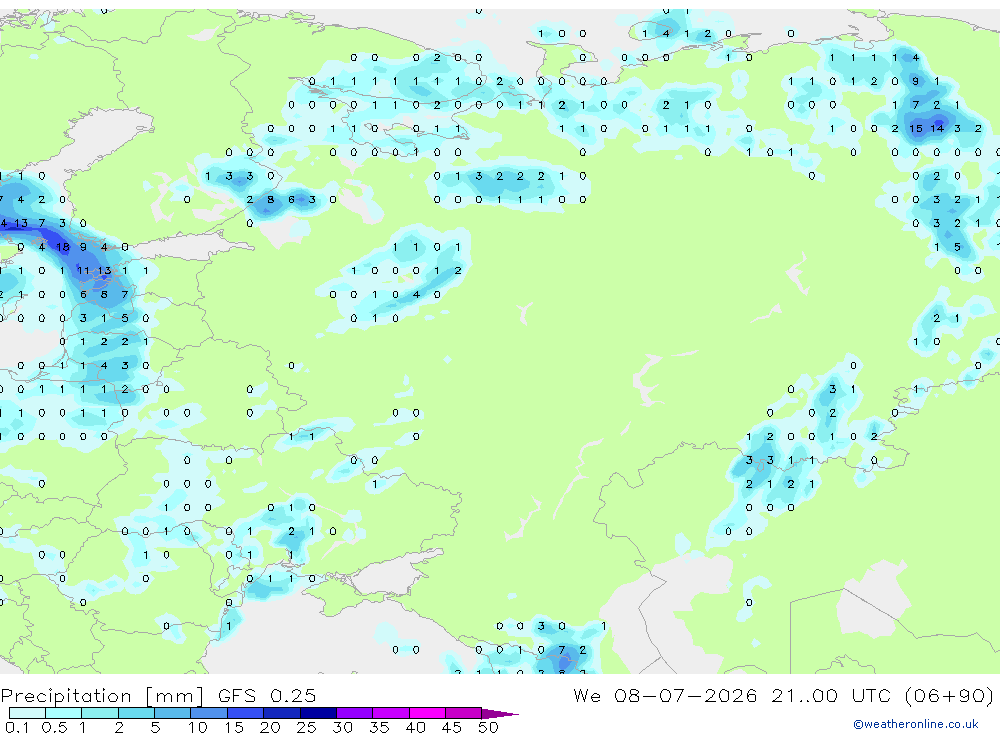Click the legend label "25"
This screenshot has height=733, width=1000.
[x=306, y=727]
